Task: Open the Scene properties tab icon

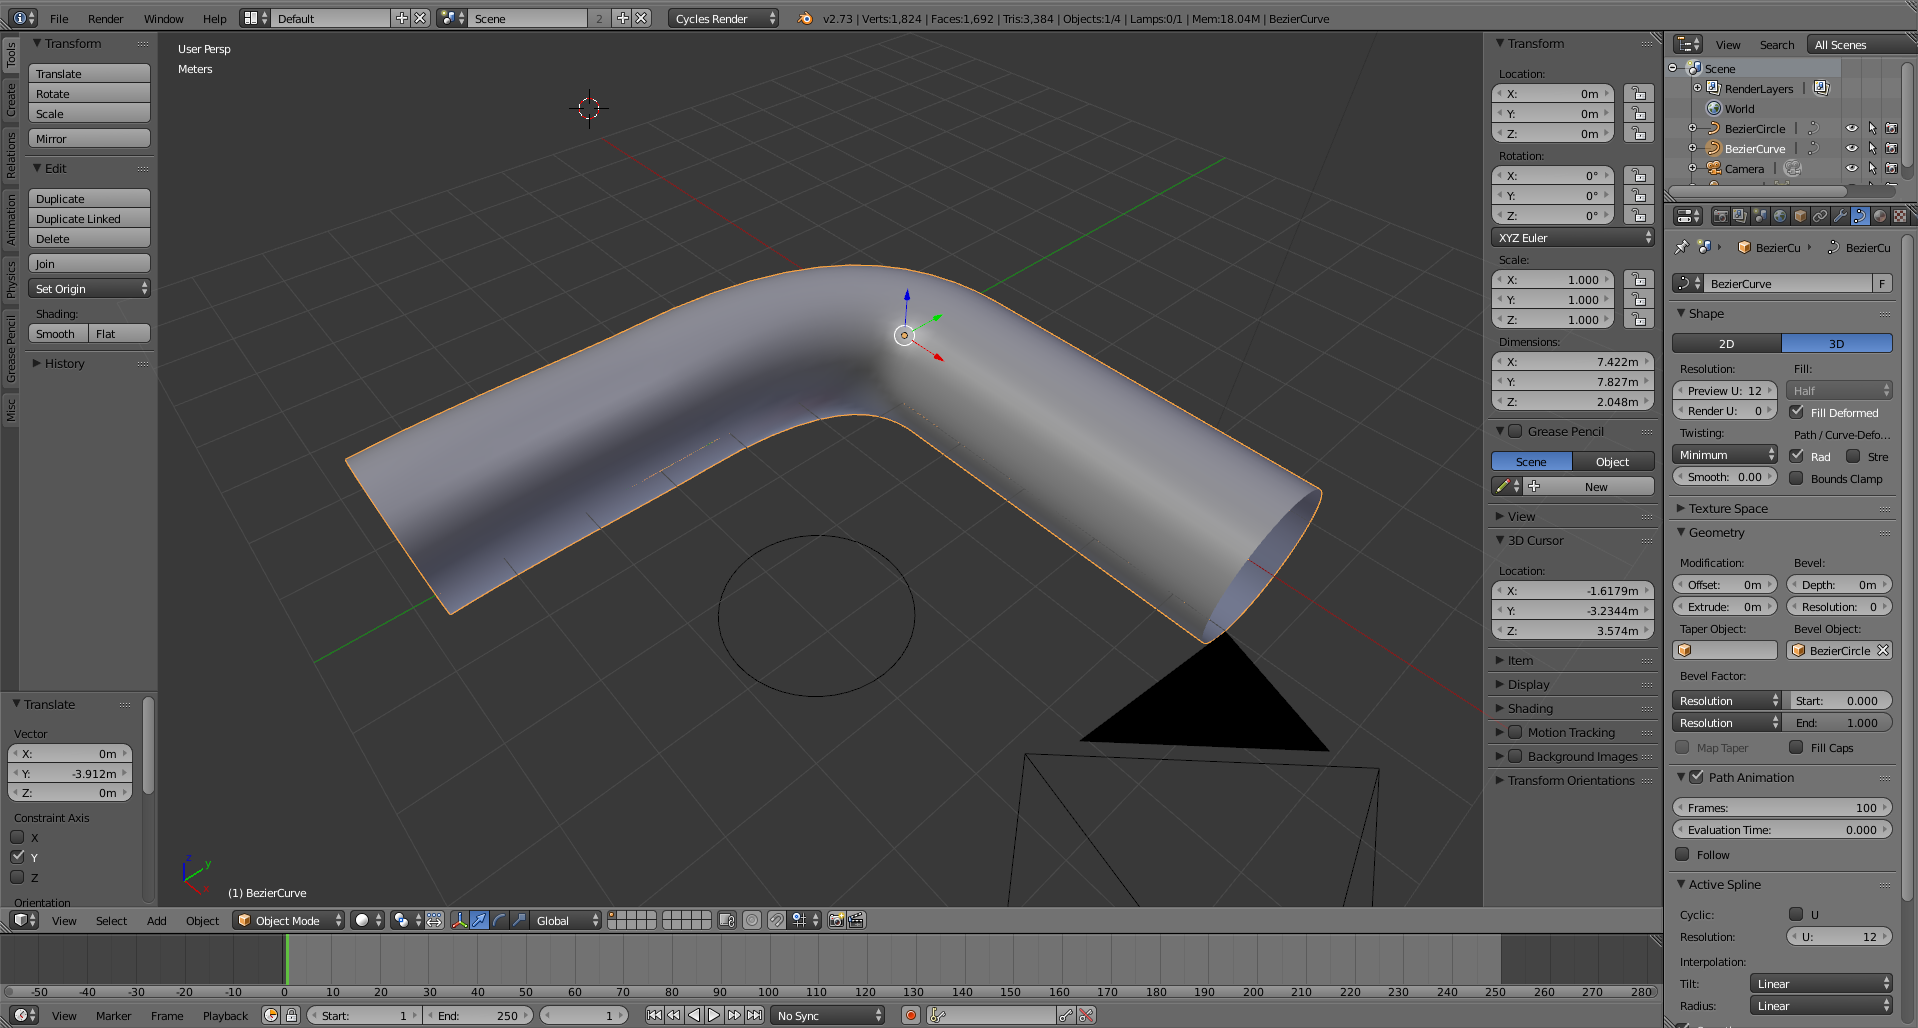Action: click(x=1760, y=216)
